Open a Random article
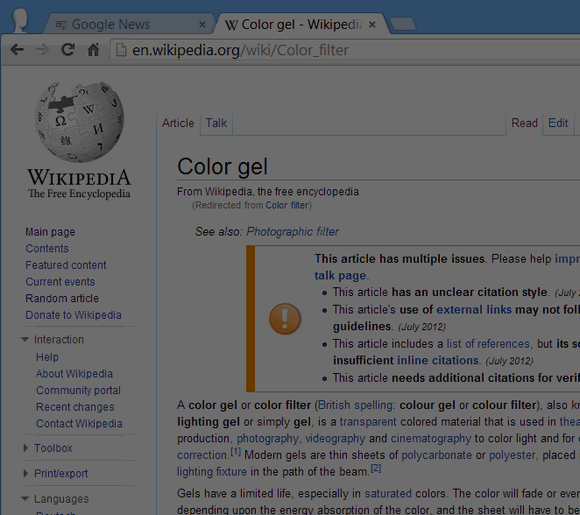This screenshot has height=515, width=580. [62, 298]
